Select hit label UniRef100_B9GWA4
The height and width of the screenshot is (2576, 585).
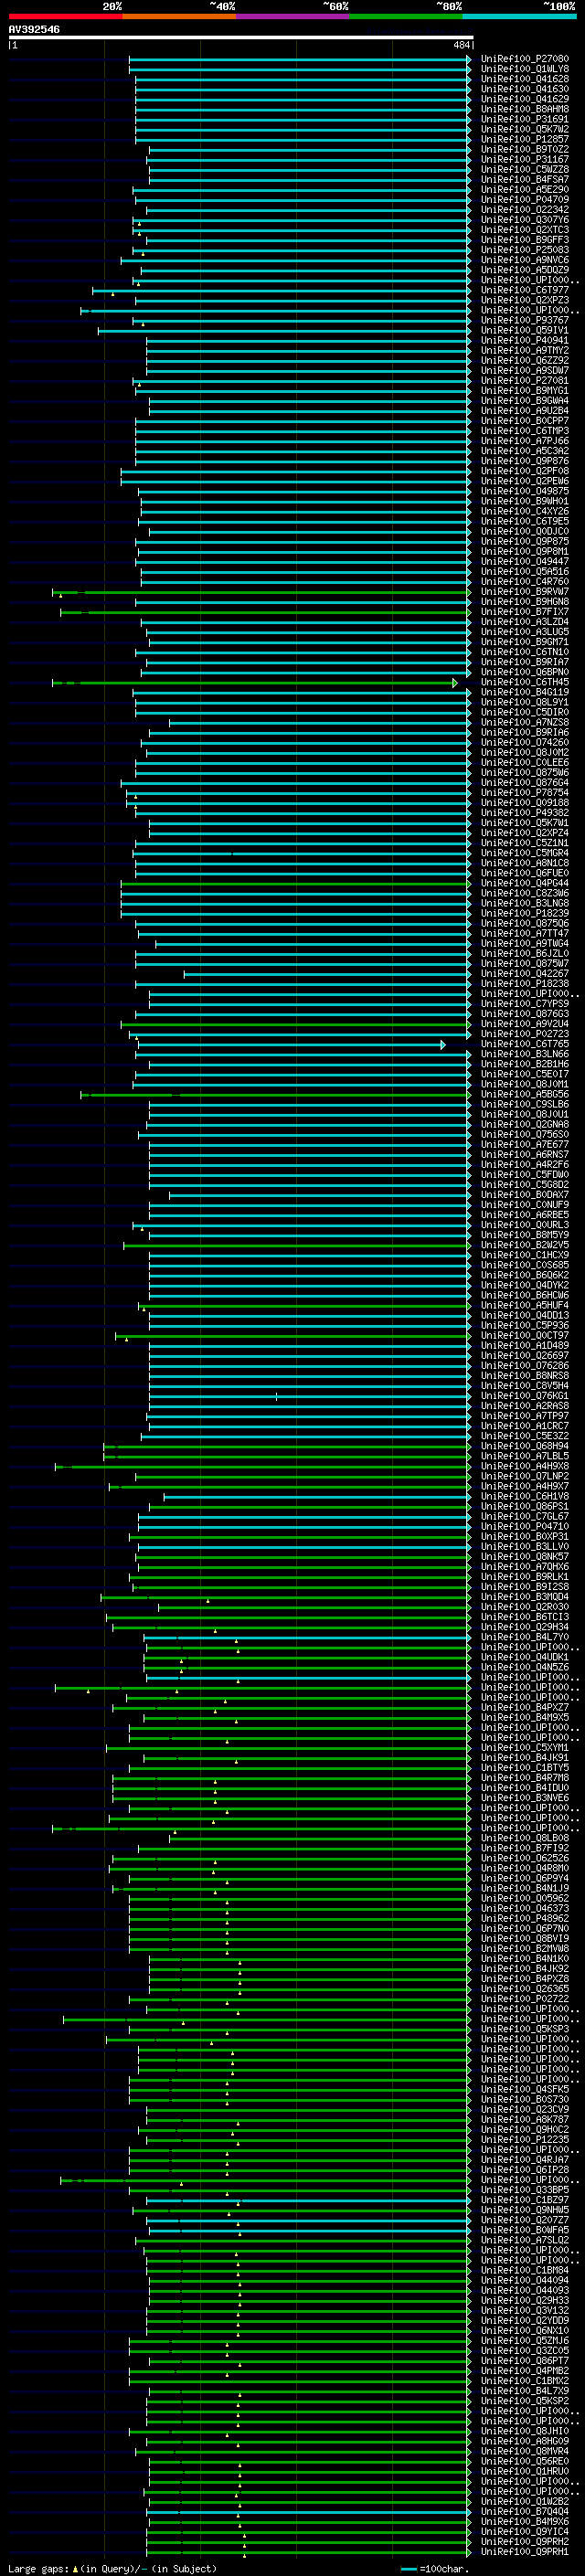pyautogui.click(x=524, y=401)
